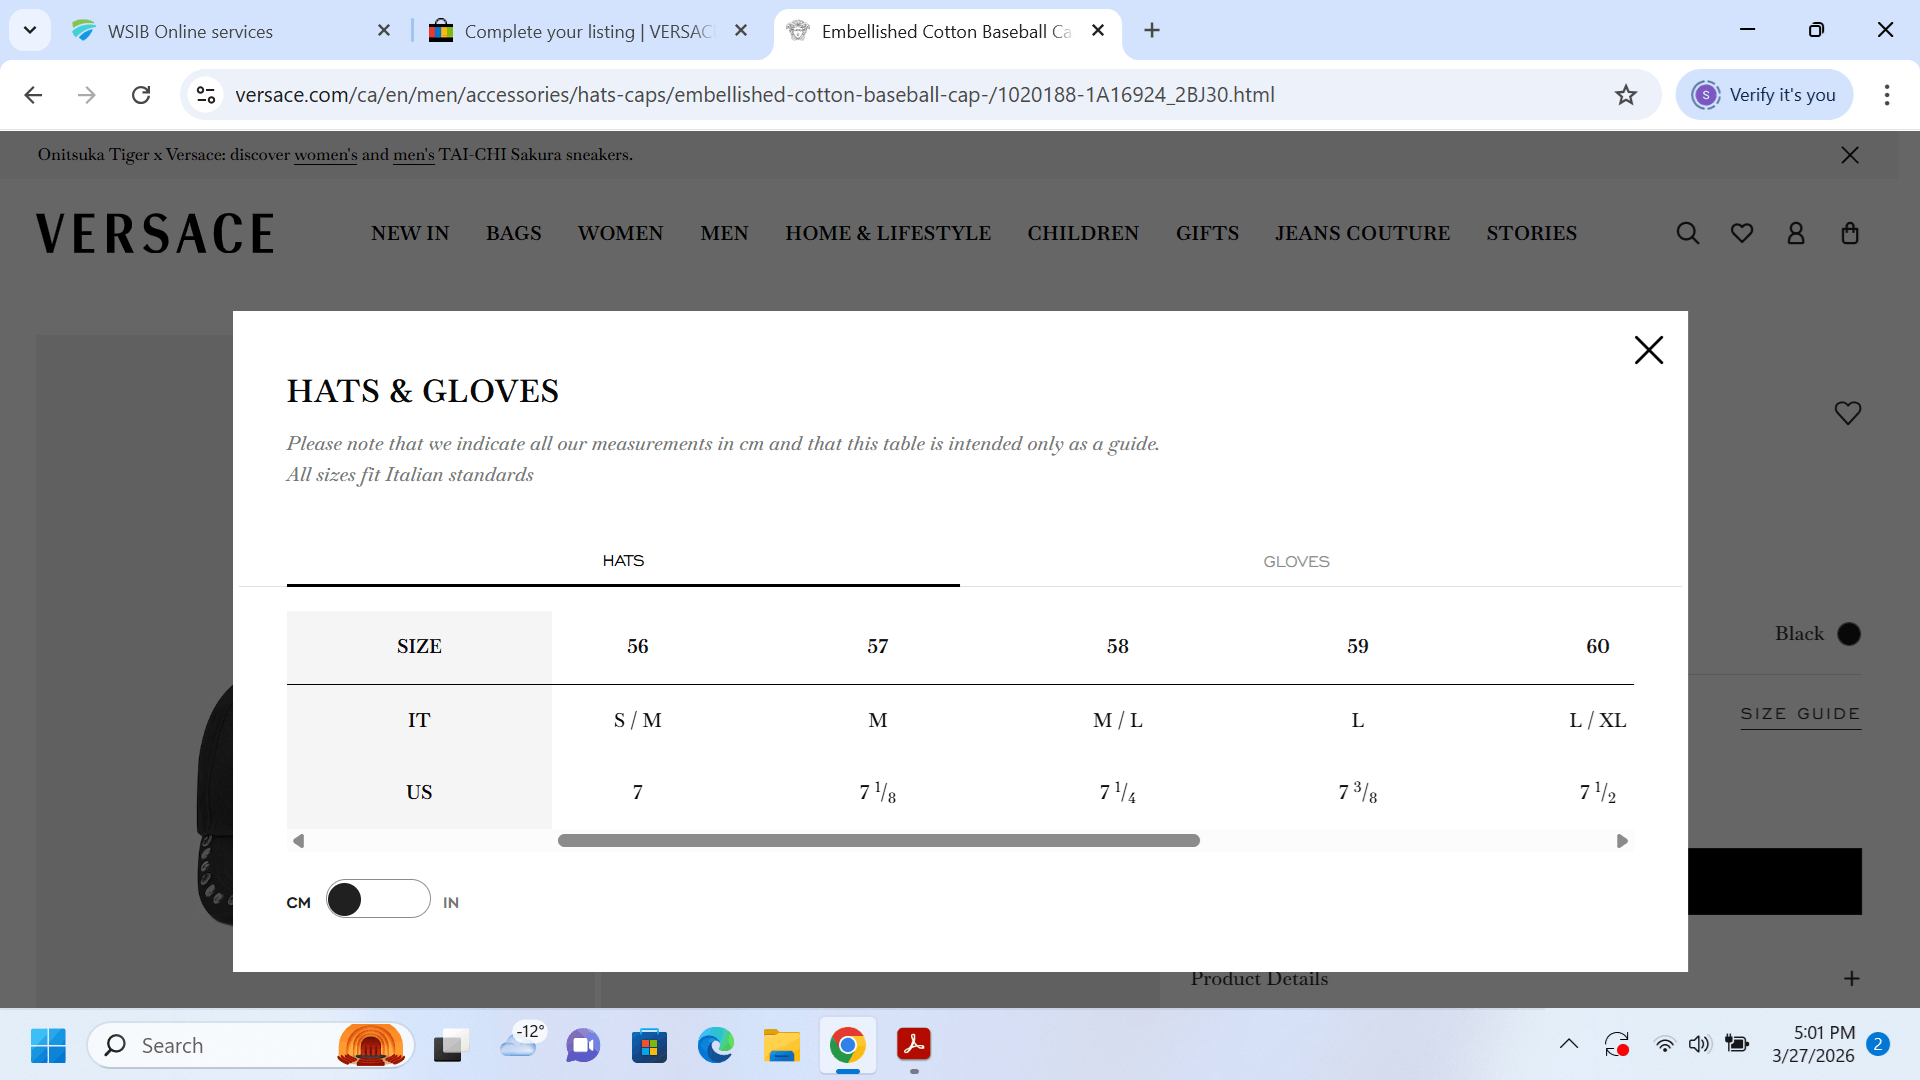
Task: Click the Teams chat icon on taskbar
Action: 583,1046
